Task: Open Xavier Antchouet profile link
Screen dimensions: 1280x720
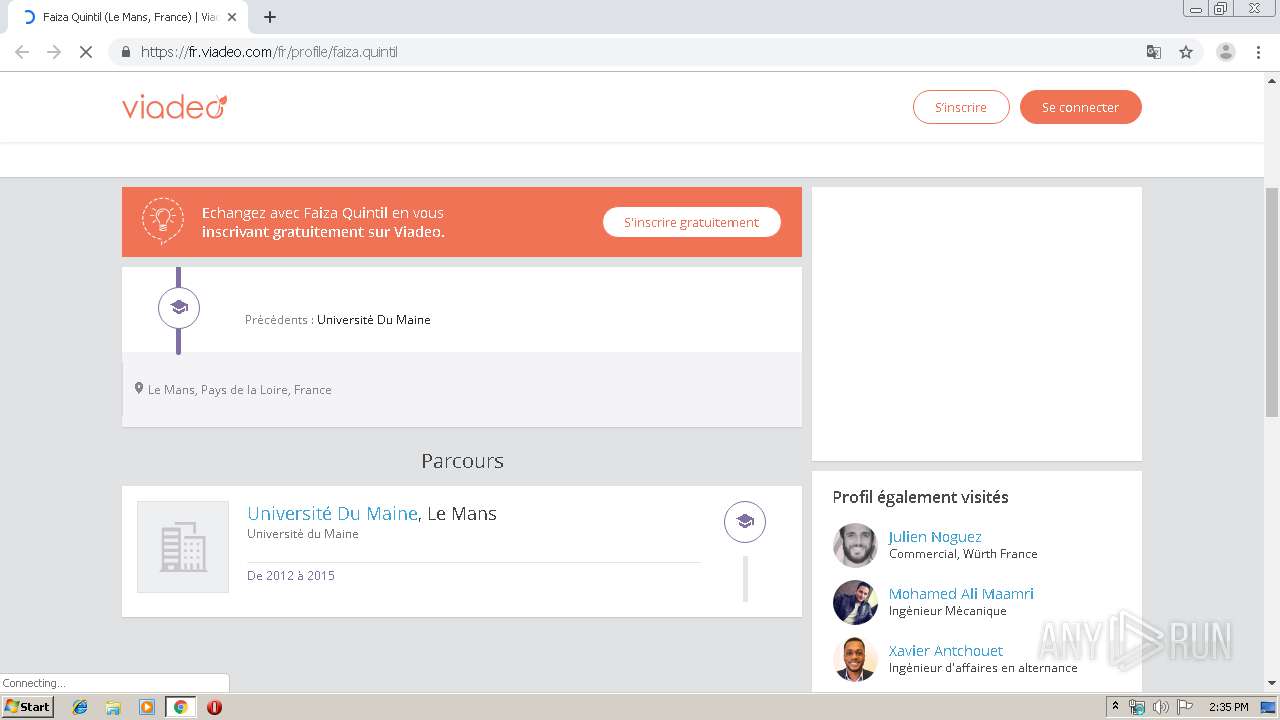Action: click(946, 651)
